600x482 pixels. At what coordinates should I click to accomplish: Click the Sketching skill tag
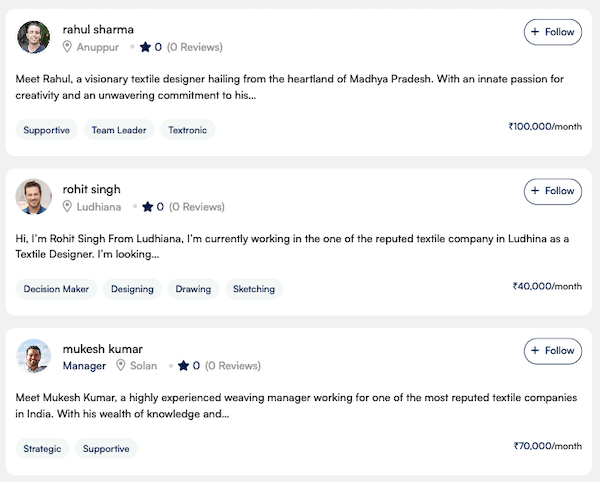[254, 289]
